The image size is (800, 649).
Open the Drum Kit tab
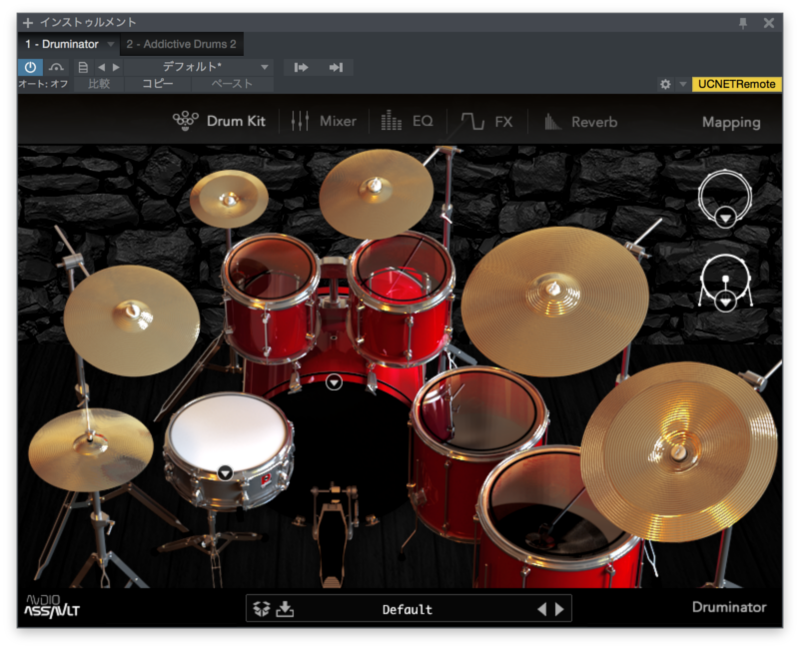pos(219,121)
